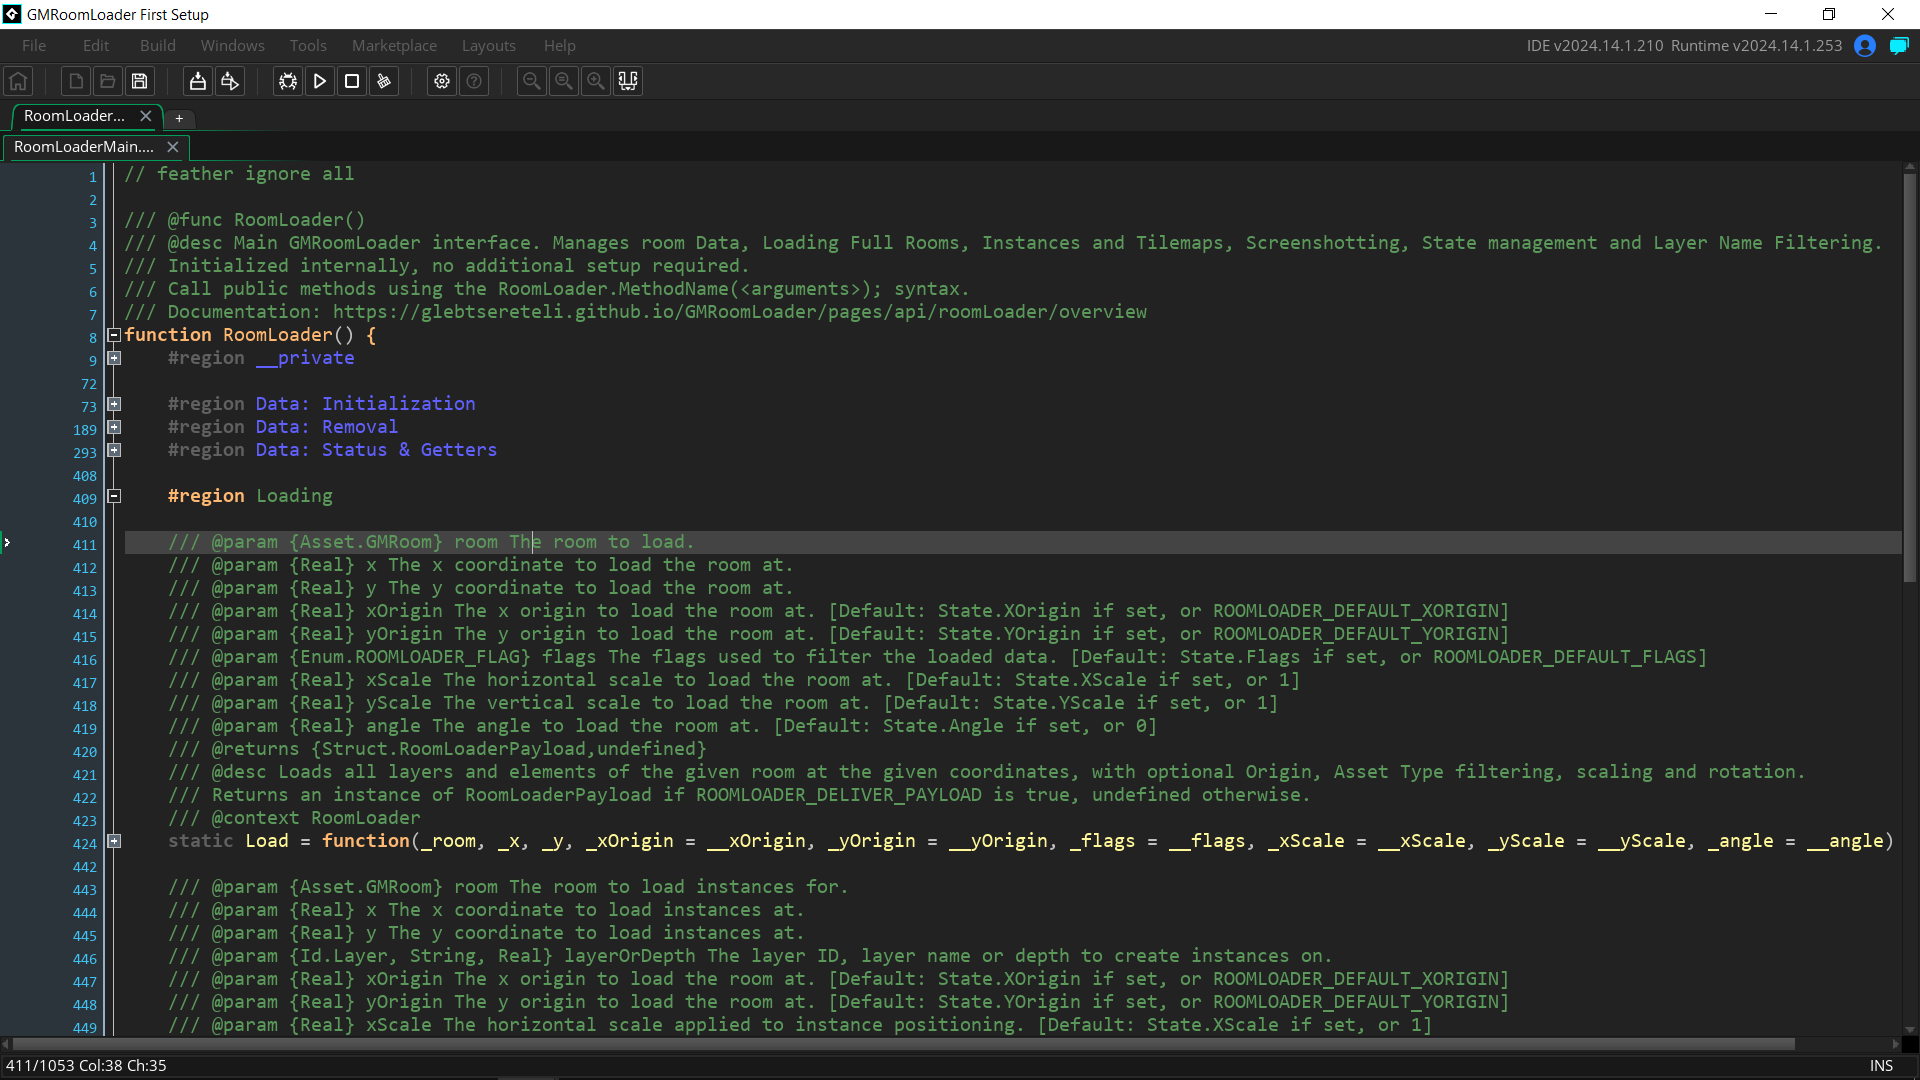This screenshot has width=1920, height=1080.
Task: Run the project with Play button
Action: [320, 82]
